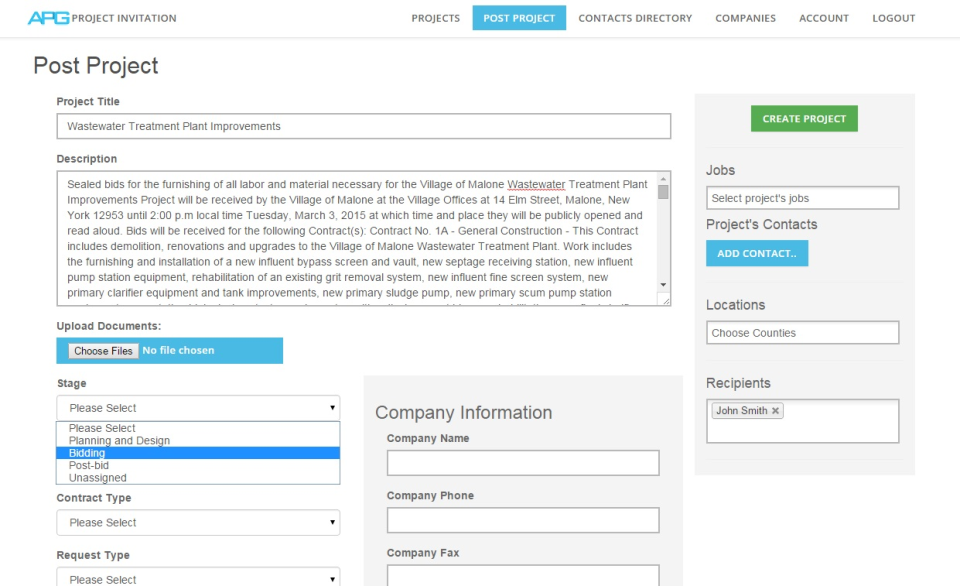Open the Projects nav item

point(435,18)
